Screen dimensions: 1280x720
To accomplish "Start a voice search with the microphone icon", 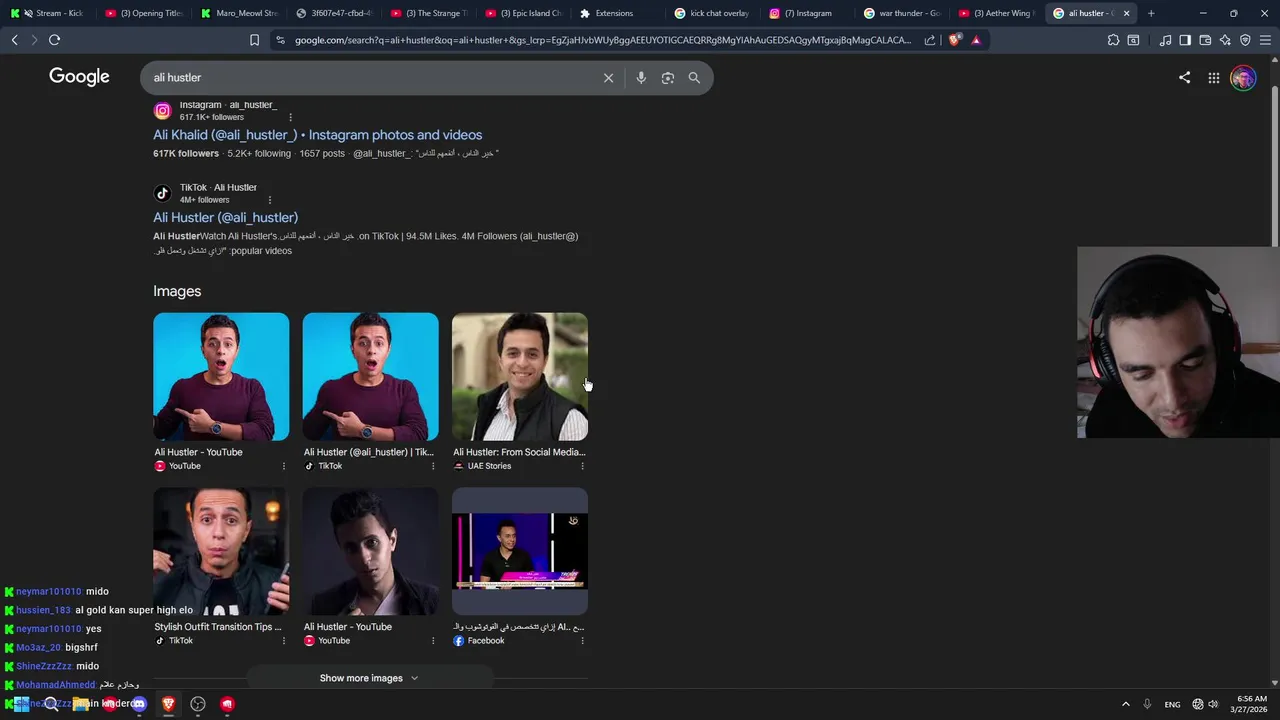I will (641, 78).
